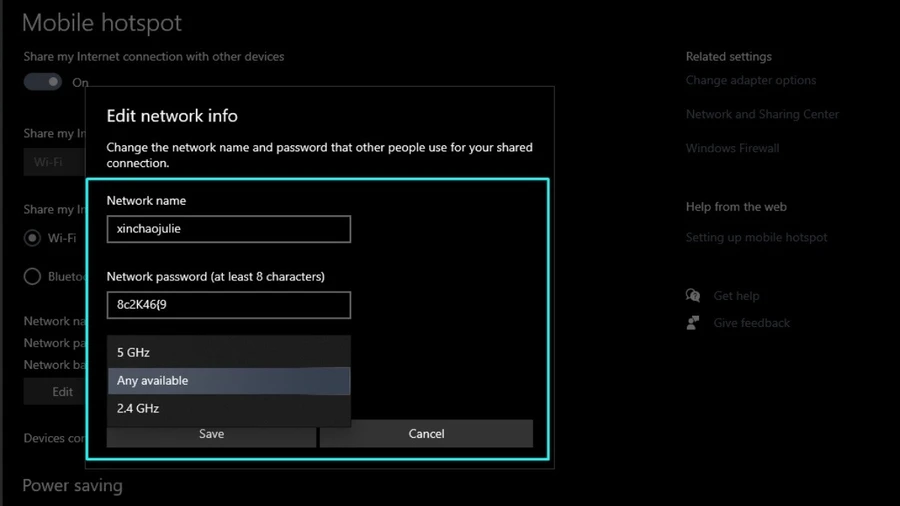Select the Bluetooth radio button

click(x=32, y=277)
